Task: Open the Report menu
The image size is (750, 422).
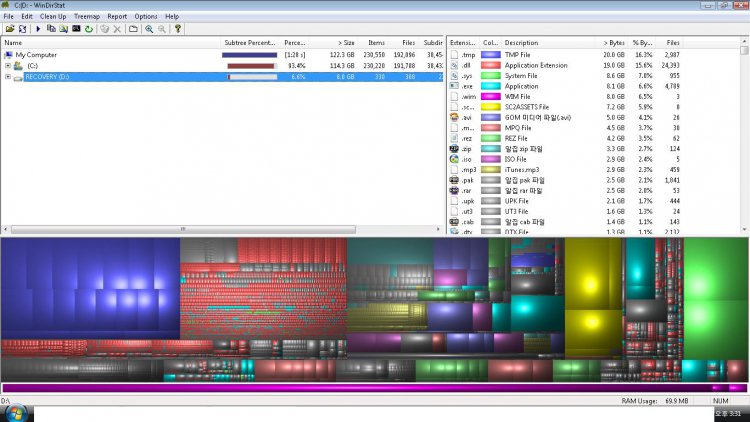Action: [x=117, y=16]
